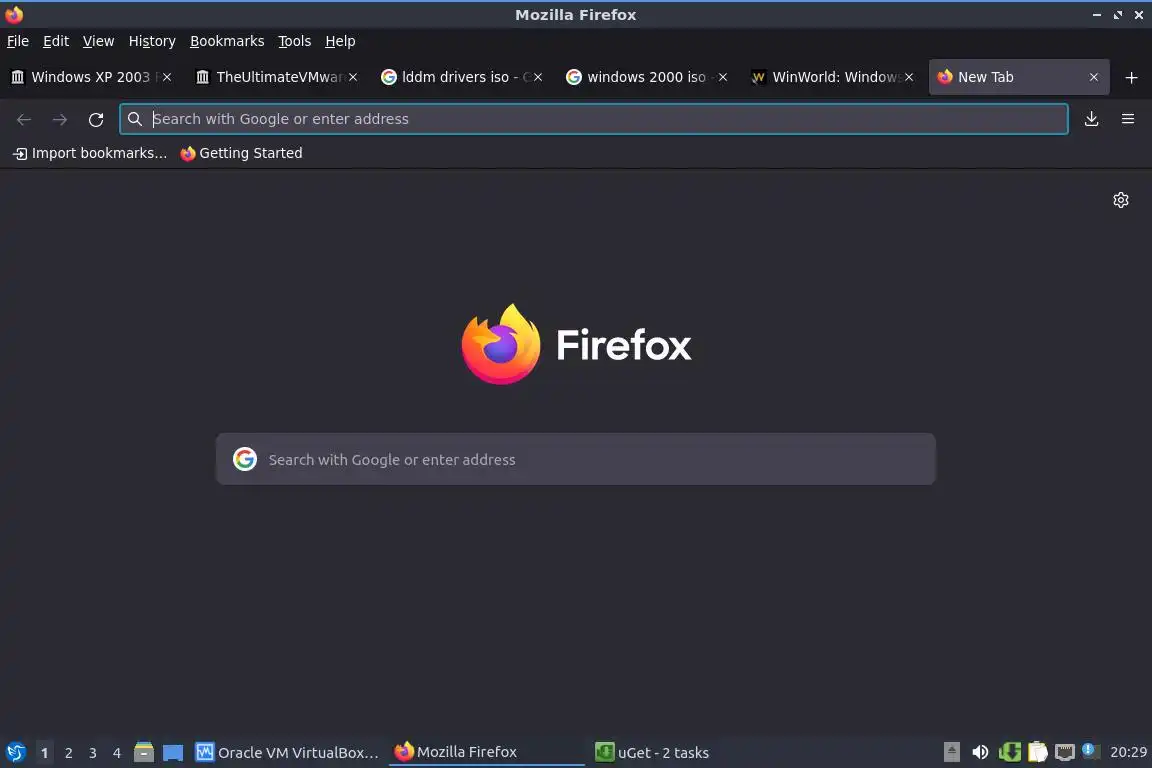Click Import bookmarks in bookmarks toolbar

pos(90,153)
